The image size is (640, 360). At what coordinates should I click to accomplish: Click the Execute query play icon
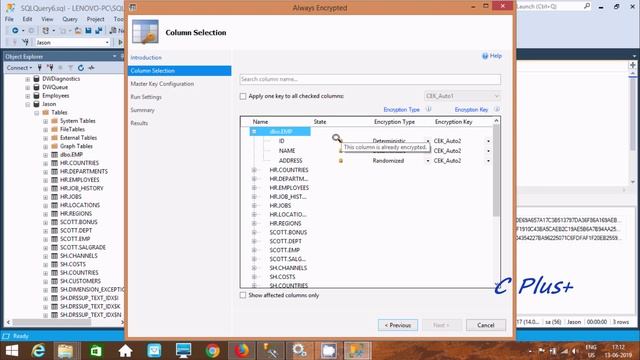point(120,42)
